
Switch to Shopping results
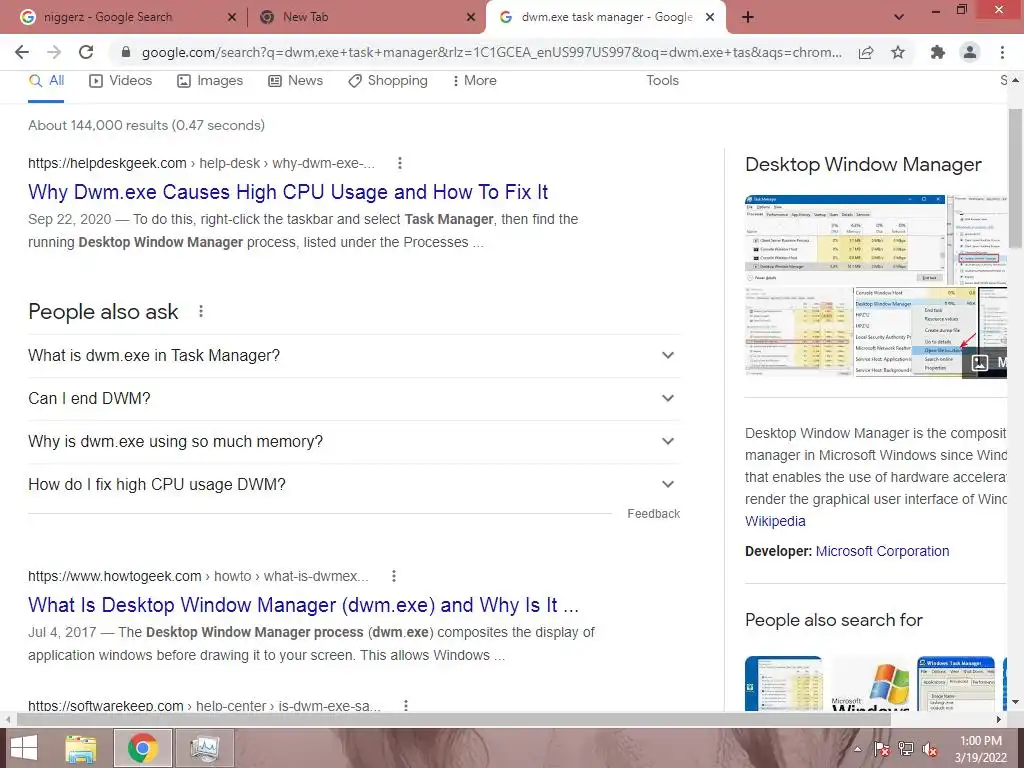click(388, 81)
